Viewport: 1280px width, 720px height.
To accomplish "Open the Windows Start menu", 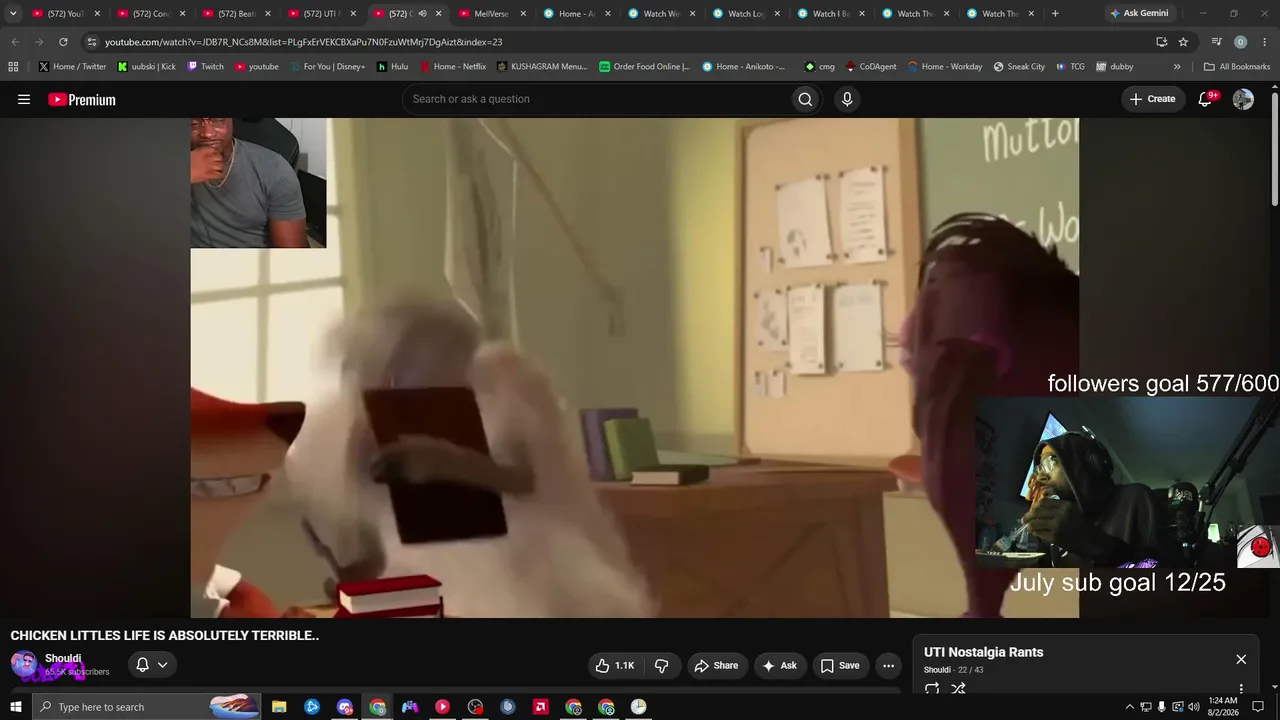I will [15, 707].
